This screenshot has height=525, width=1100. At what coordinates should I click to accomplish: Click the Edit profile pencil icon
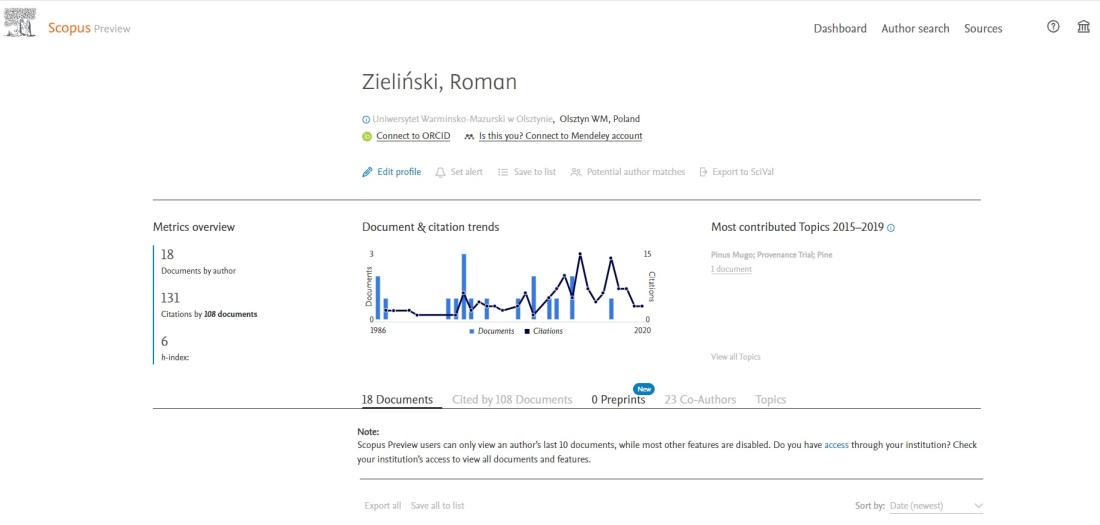367,172
